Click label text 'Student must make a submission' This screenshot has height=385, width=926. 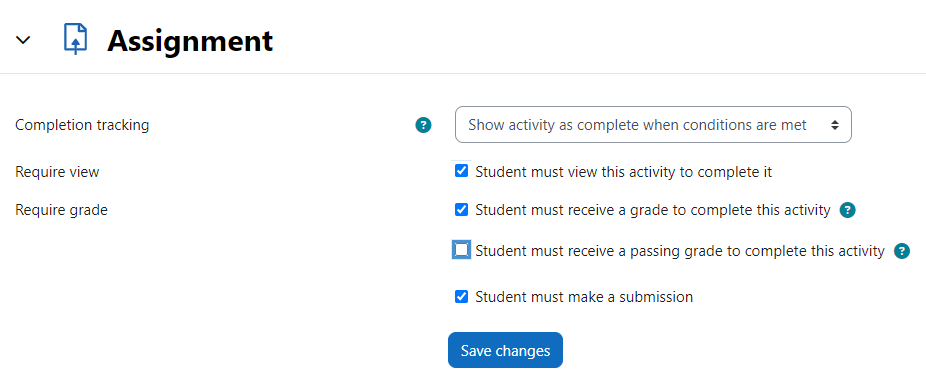tap(584, 296)
